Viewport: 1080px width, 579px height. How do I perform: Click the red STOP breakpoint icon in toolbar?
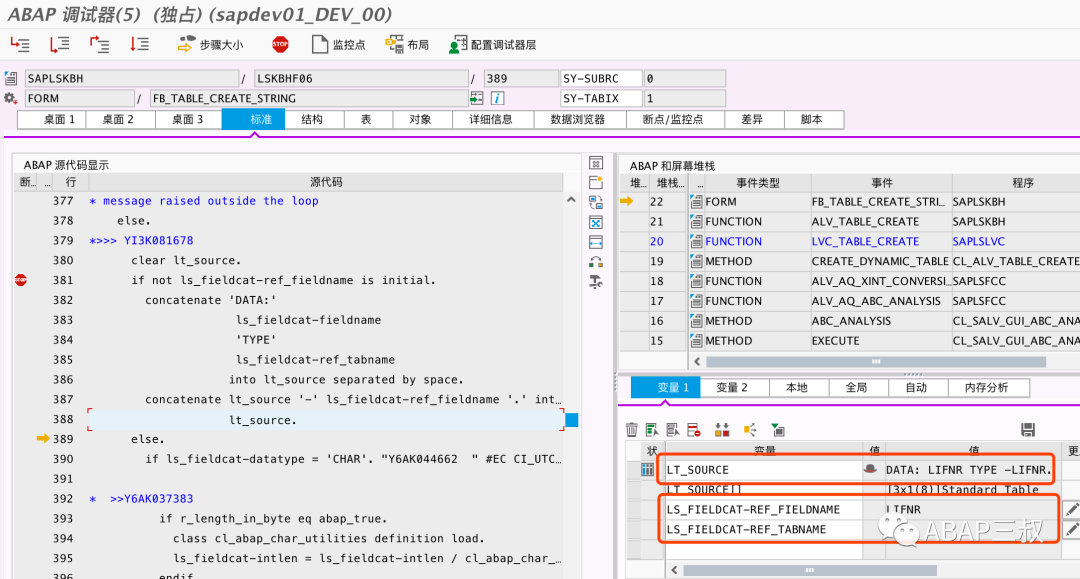280,45
